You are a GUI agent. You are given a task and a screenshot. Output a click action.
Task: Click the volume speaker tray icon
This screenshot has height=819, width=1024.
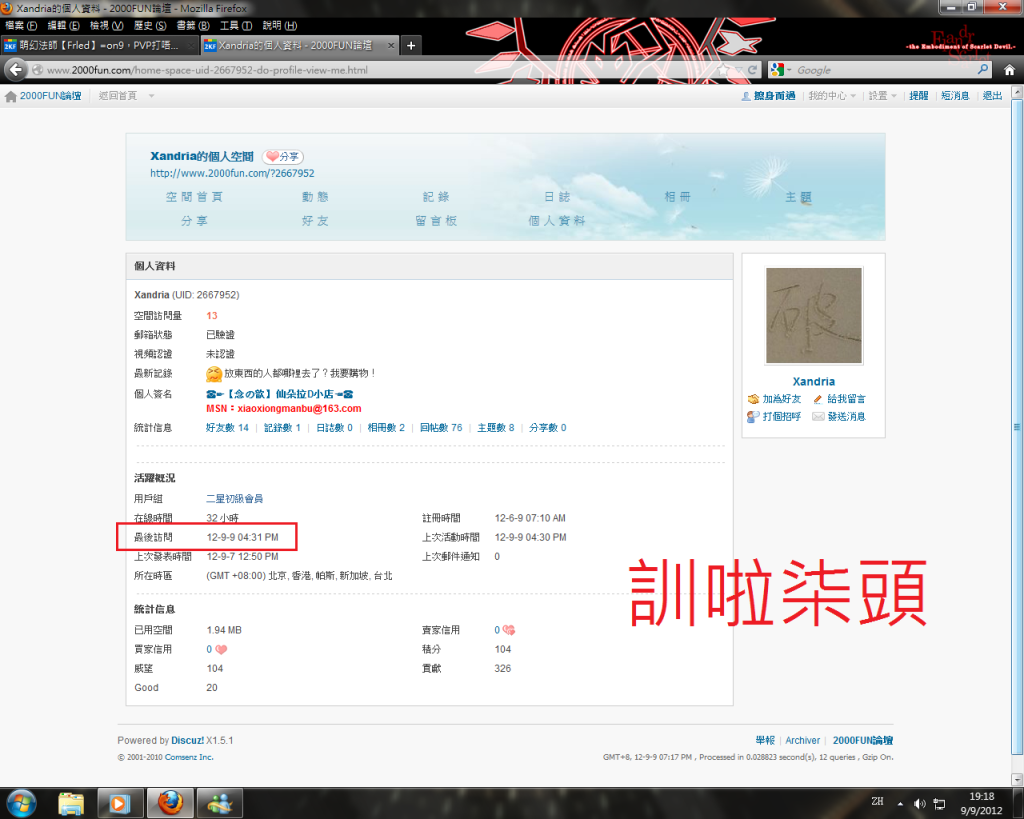(x=918, y=803)
